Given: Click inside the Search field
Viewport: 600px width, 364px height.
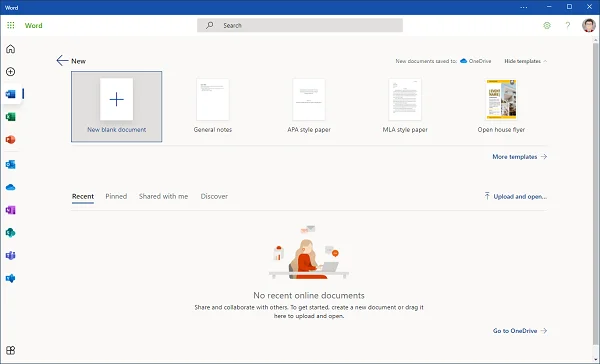Looking at the screenshot, I should [x=300, y=25].
